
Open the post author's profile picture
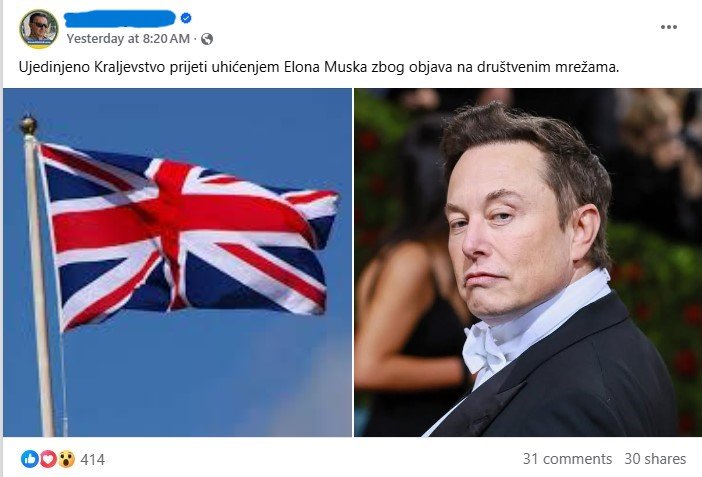39,28
